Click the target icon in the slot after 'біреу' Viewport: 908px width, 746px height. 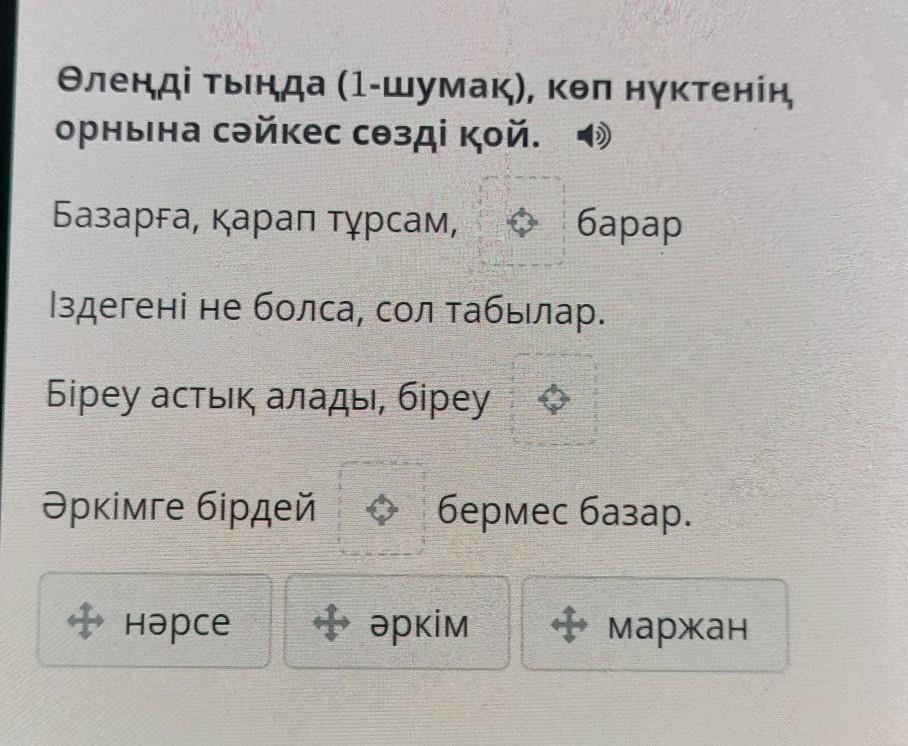[553, 401]
